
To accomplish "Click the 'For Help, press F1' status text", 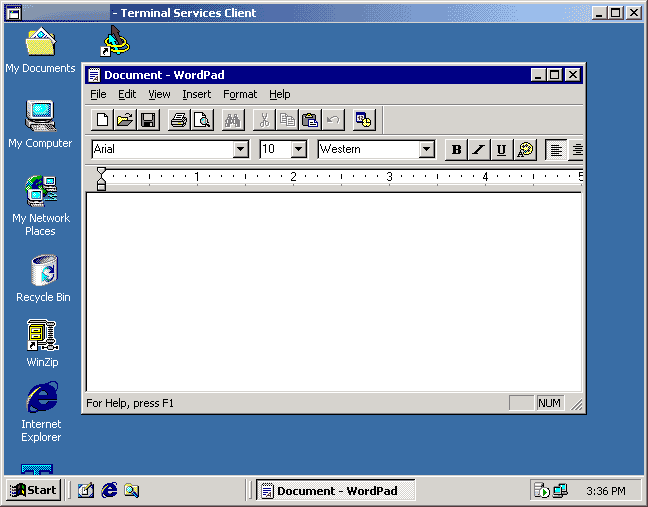I will point(130,403).
